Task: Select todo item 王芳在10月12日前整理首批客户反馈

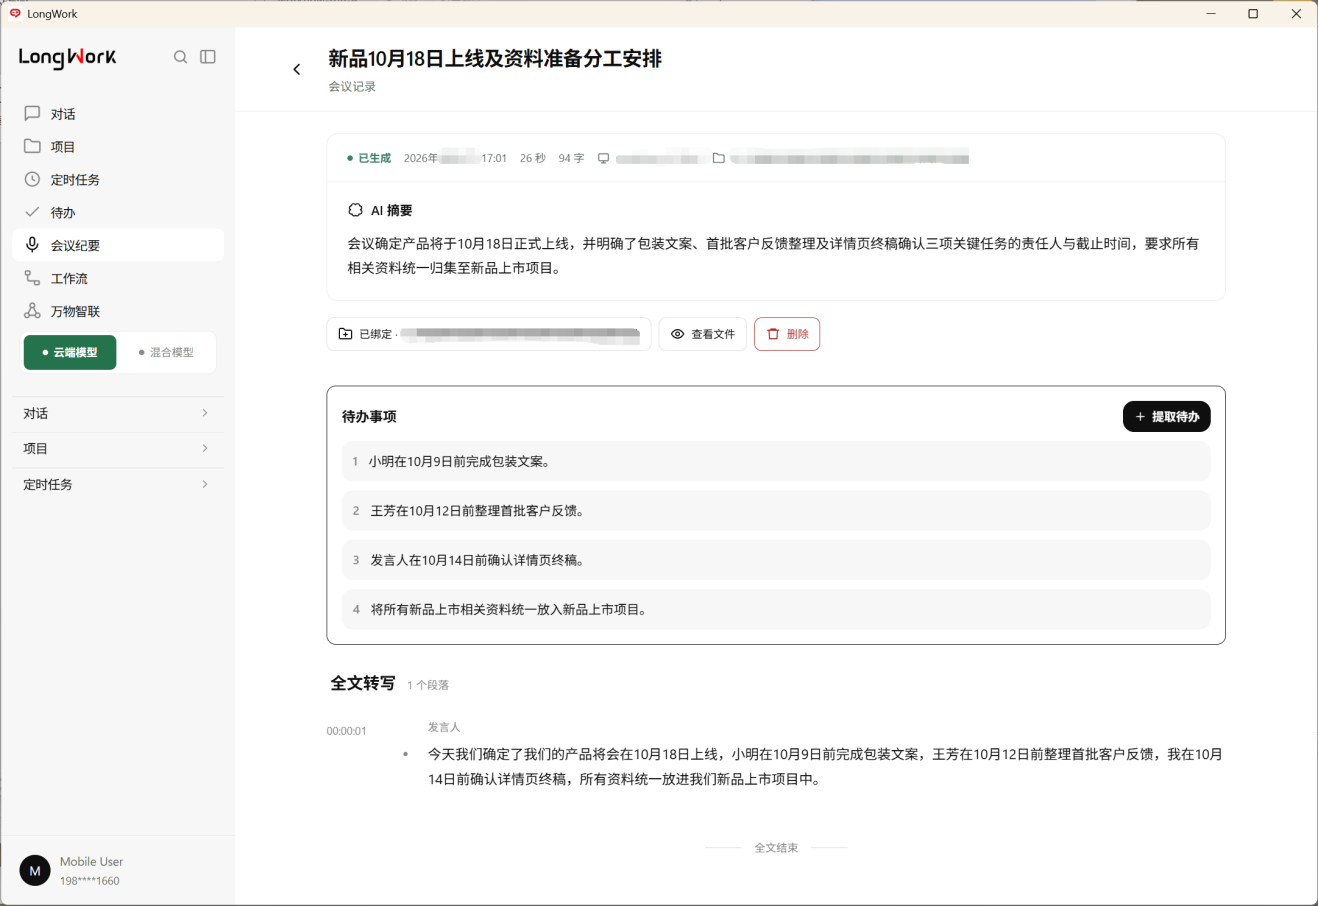Action: [776, 510]
